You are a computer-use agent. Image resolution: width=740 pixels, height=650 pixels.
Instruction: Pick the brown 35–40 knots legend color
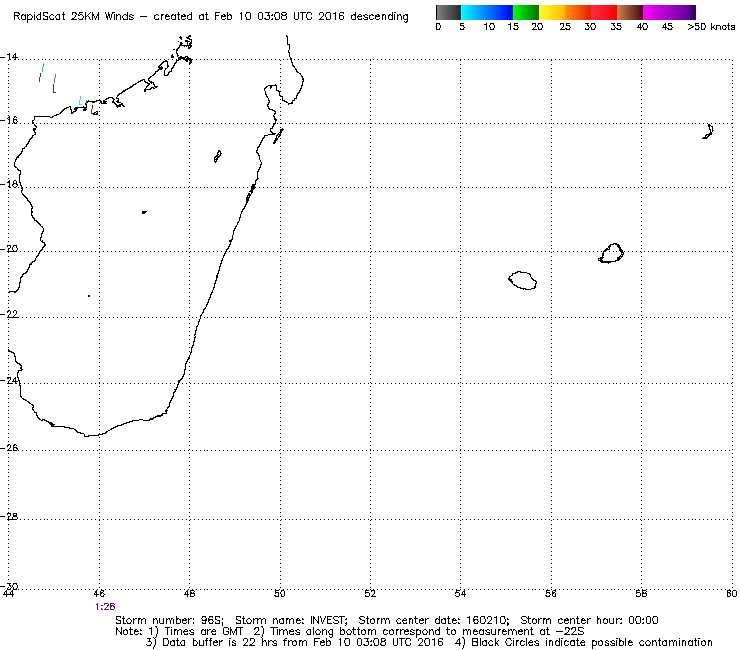630,12
